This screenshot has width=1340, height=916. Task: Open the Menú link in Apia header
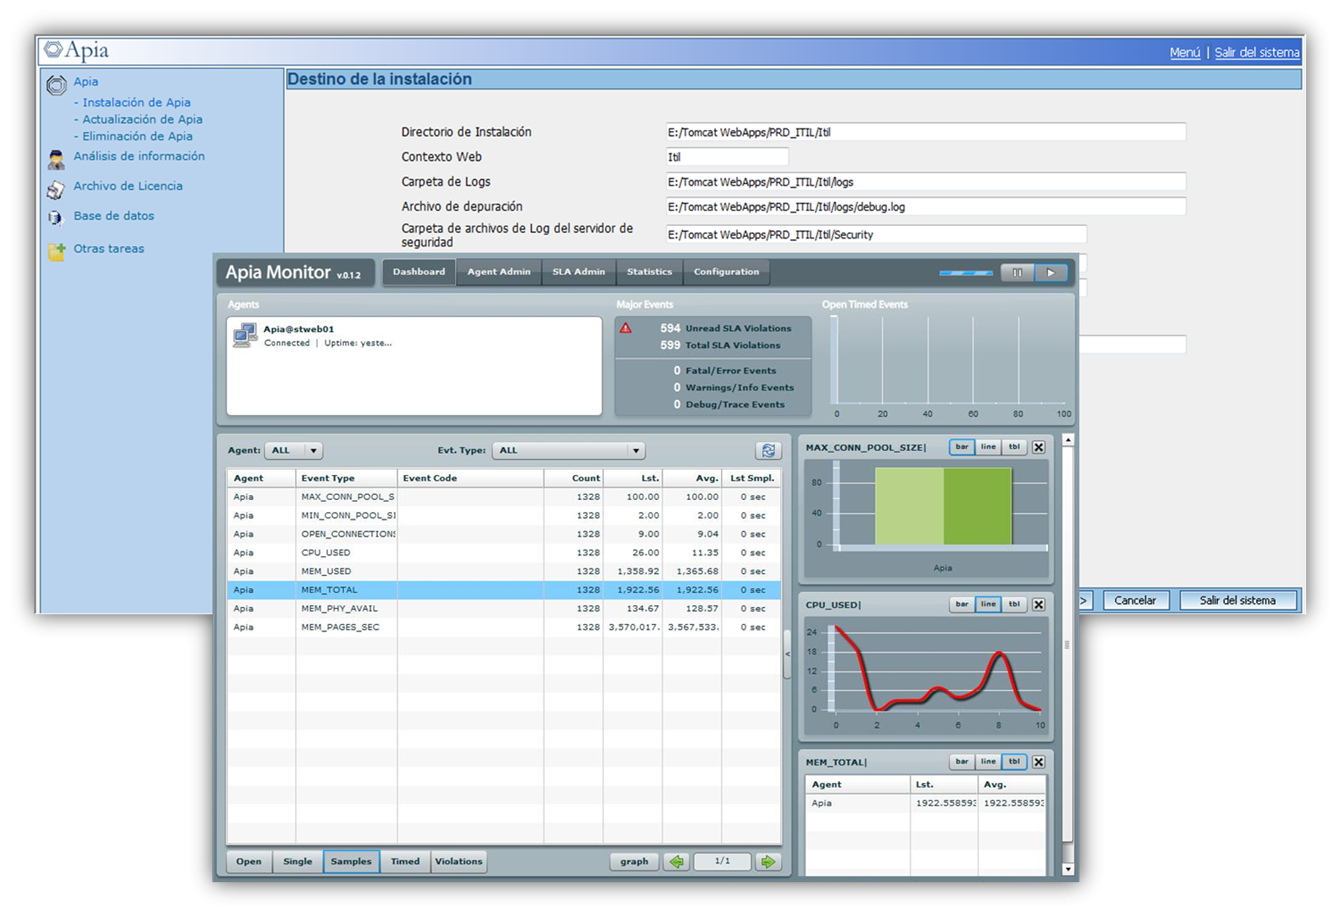tap(1185, 53)
